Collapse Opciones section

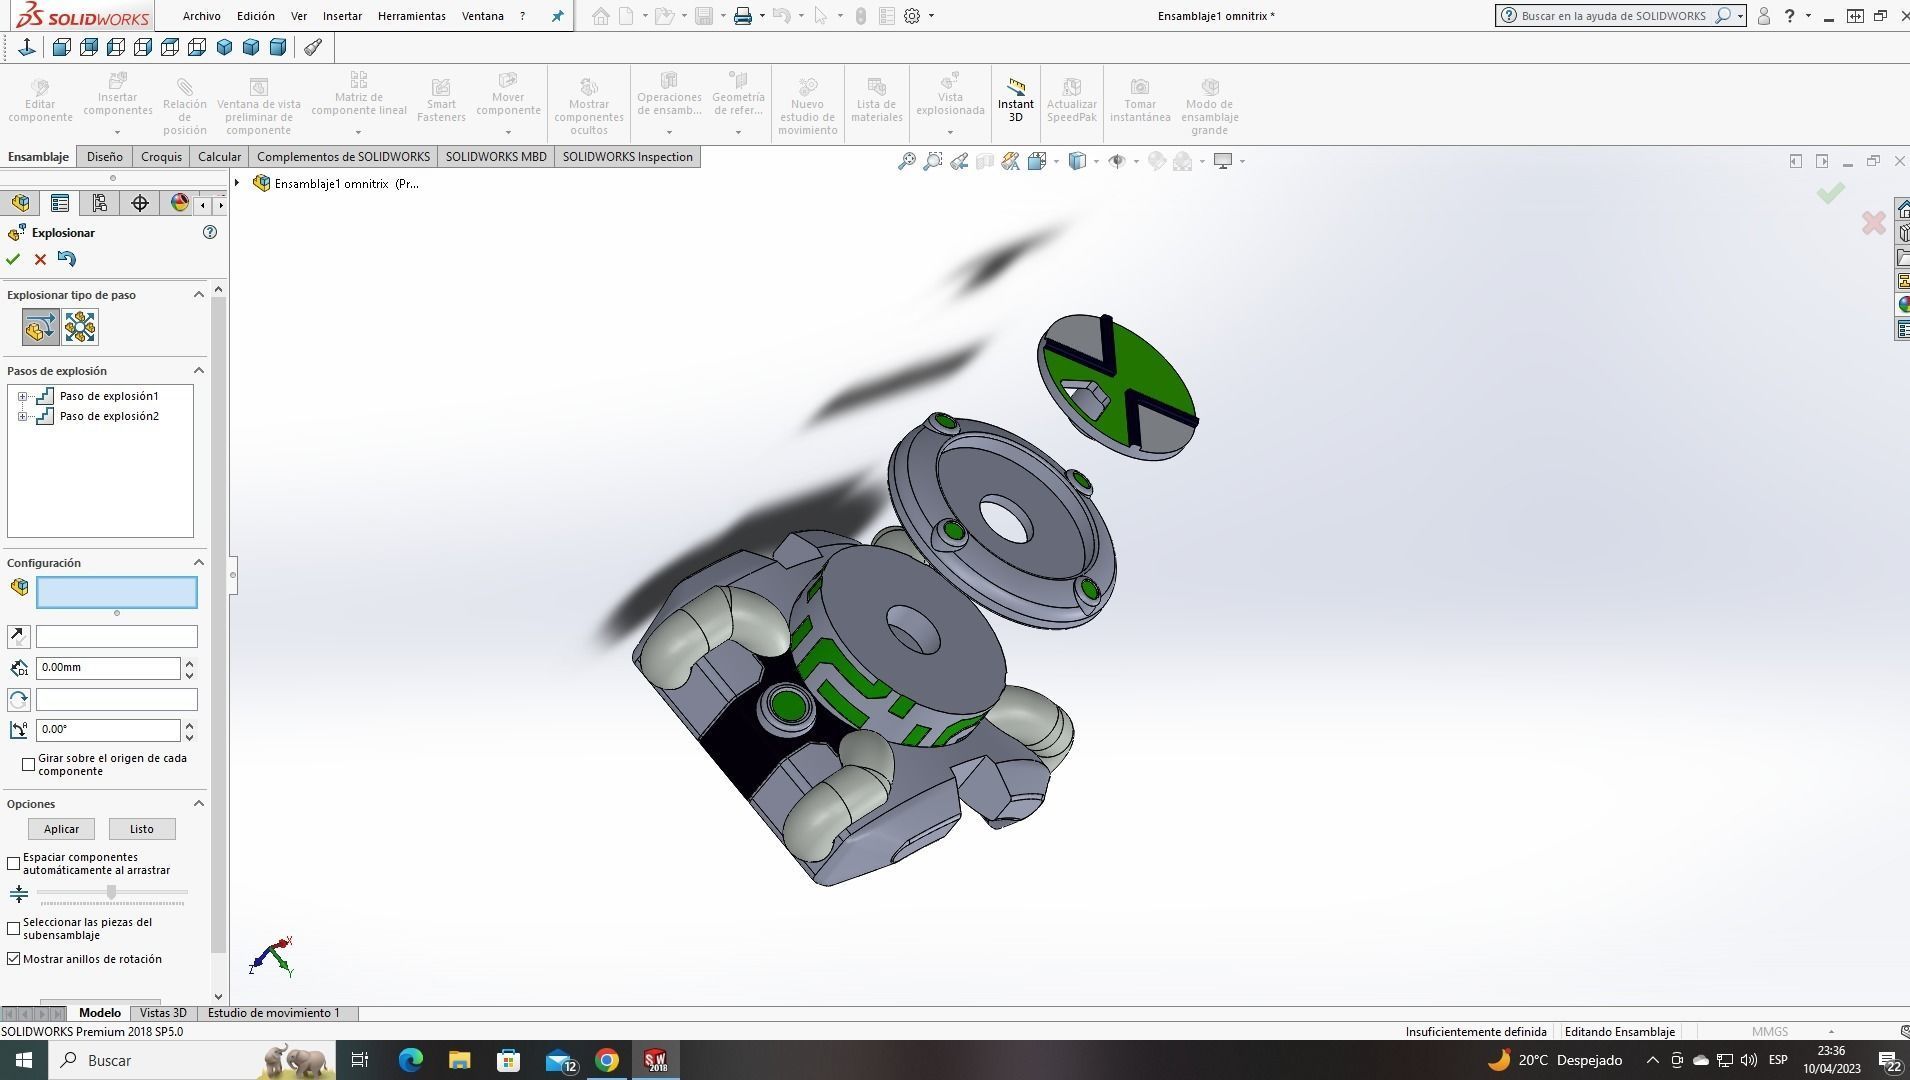(x=198, y=803)
